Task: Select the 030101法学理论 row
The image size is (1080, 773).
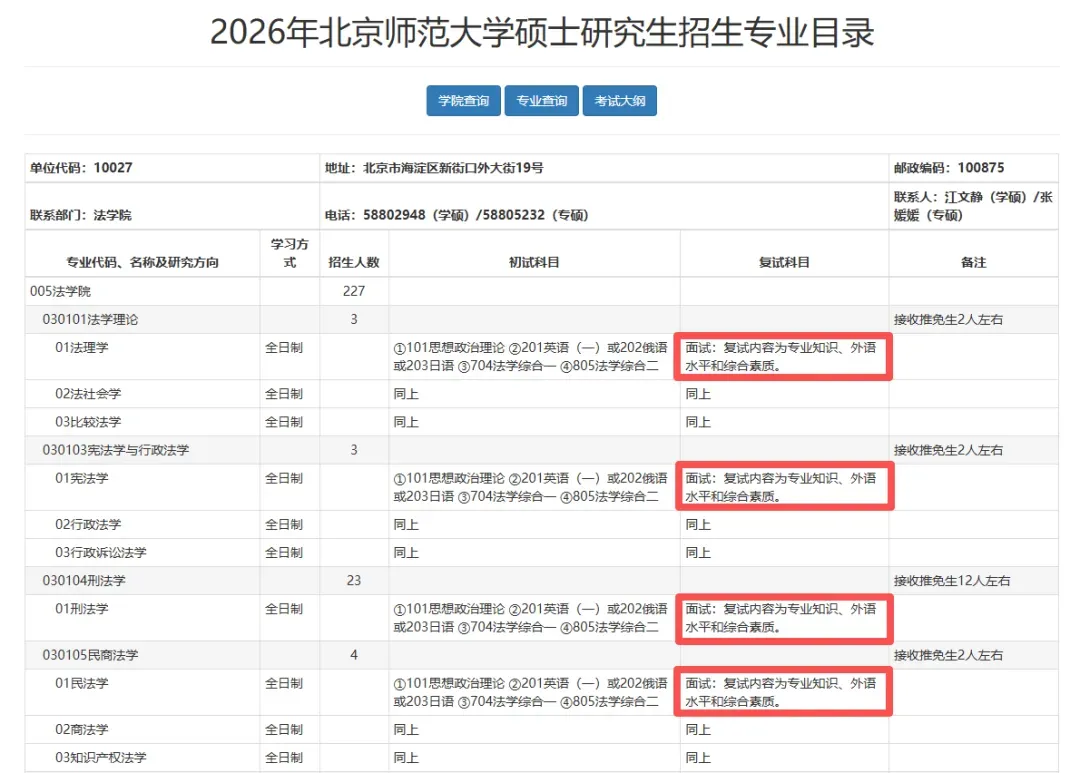Action: click(x=541, y=319)
